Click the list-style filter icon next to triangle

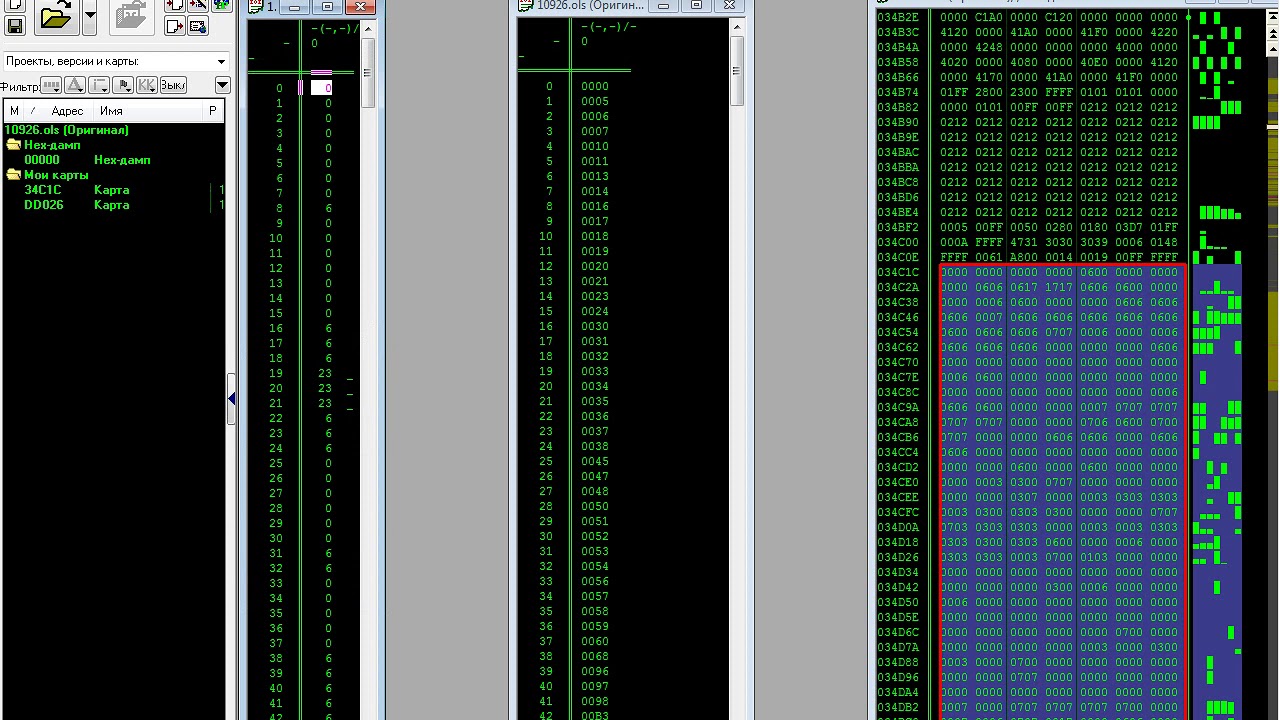(99, 85)
